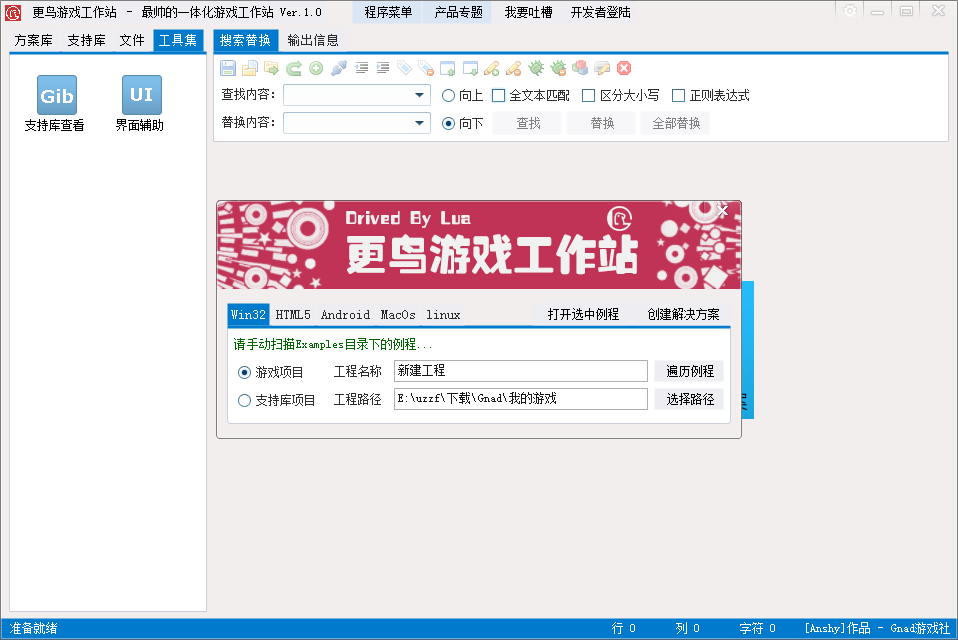Switch to the 方案库 tab

pos(34,40)
